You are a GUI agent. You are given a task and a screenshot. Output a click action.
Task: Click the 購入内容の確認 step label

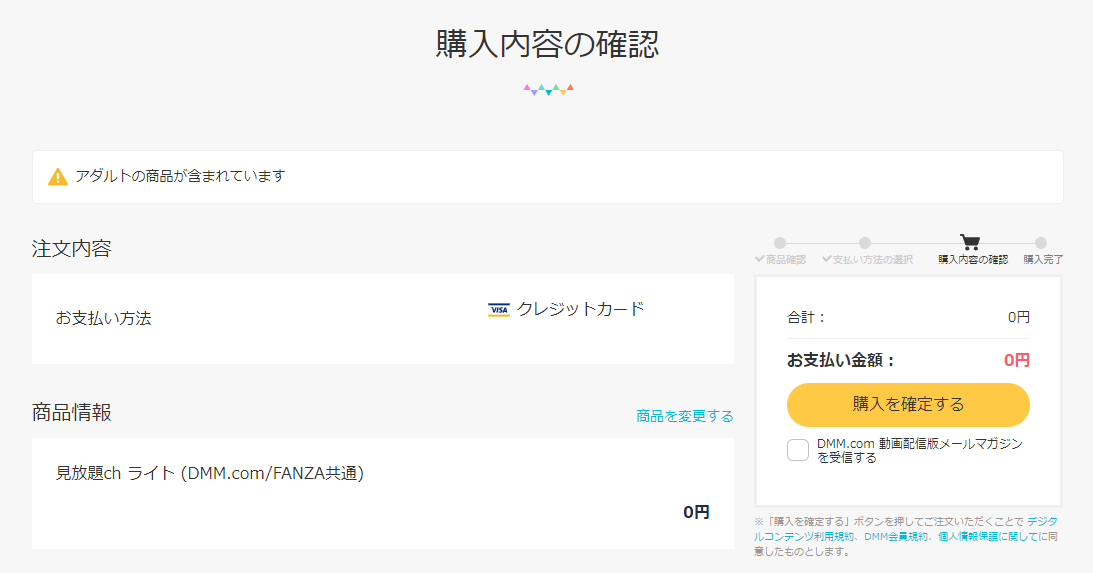[973, 260]
